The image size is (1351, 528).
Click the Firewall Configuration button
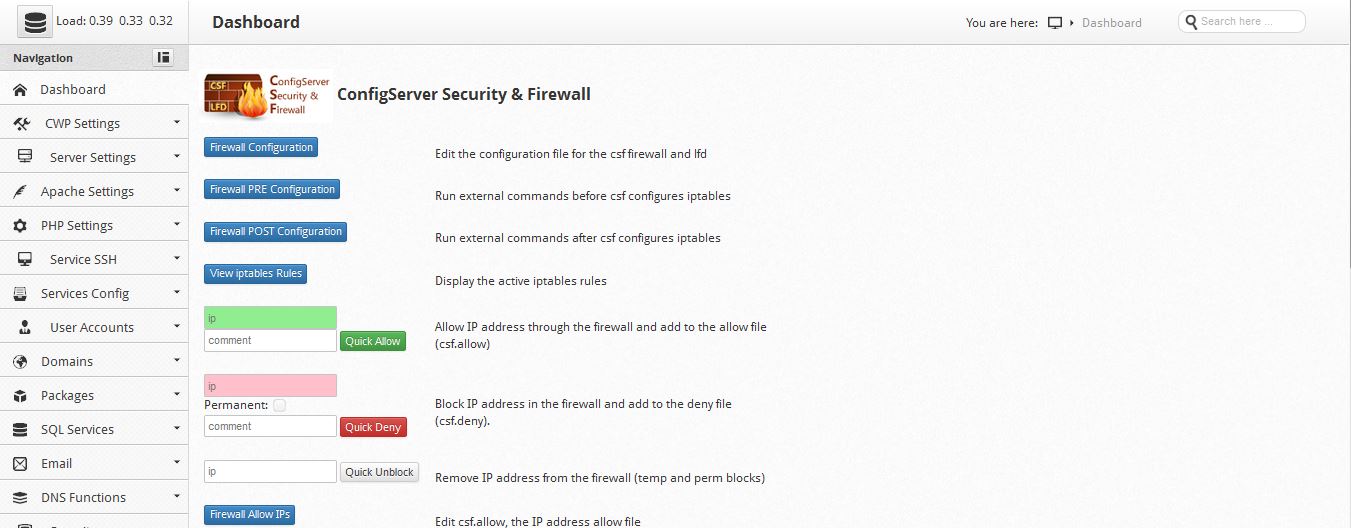[x=260, y=148]
